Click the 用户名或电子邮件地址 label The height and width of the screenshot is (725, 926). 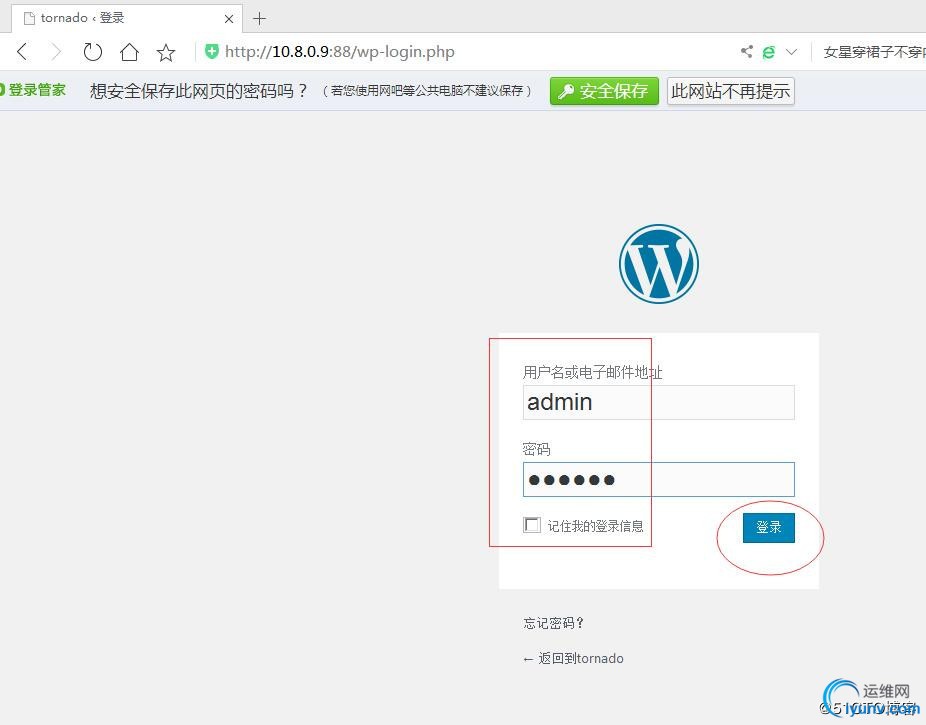click(592, 372)
